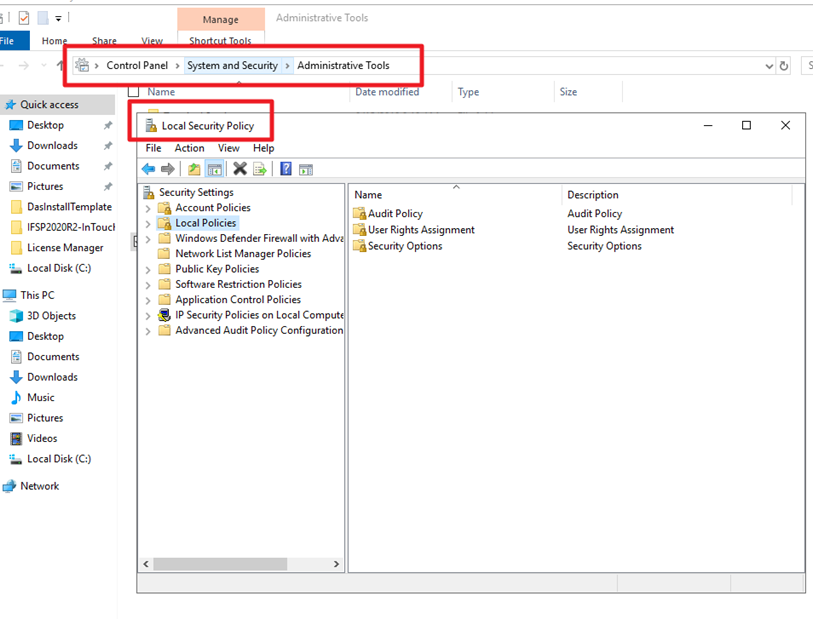Screen dimensions: 813x619
Task: Click the Forward arrow in Local Security Policy toolbar
Action: click(167, 169)
